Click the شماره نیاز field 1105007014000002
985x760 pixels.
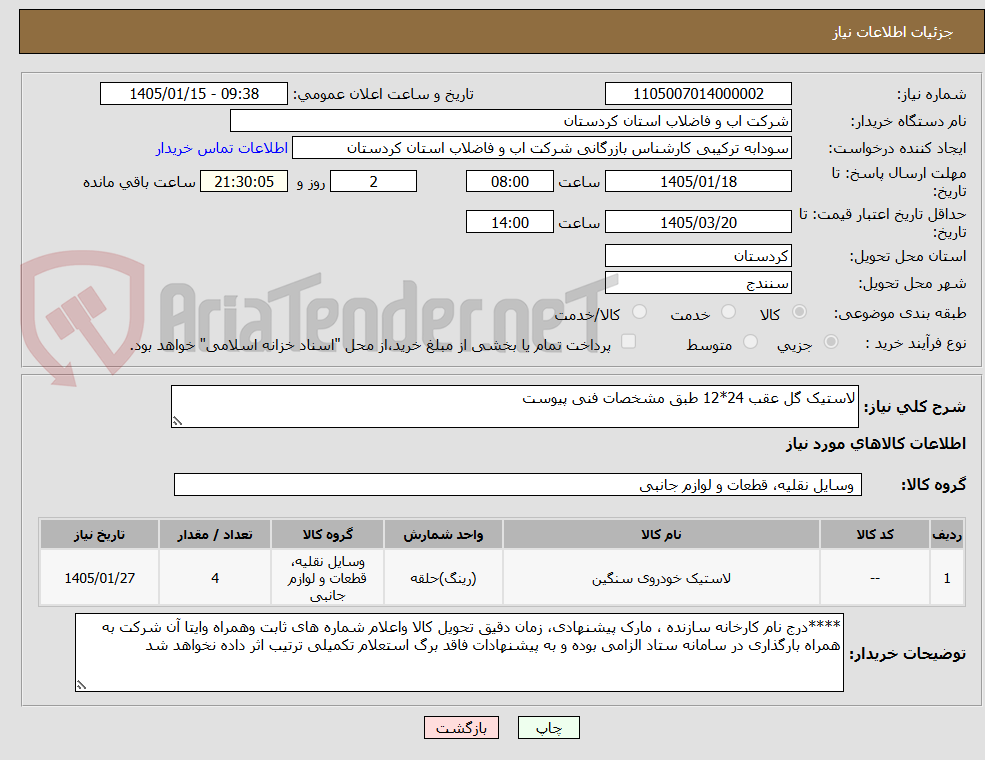click(698, 94)
